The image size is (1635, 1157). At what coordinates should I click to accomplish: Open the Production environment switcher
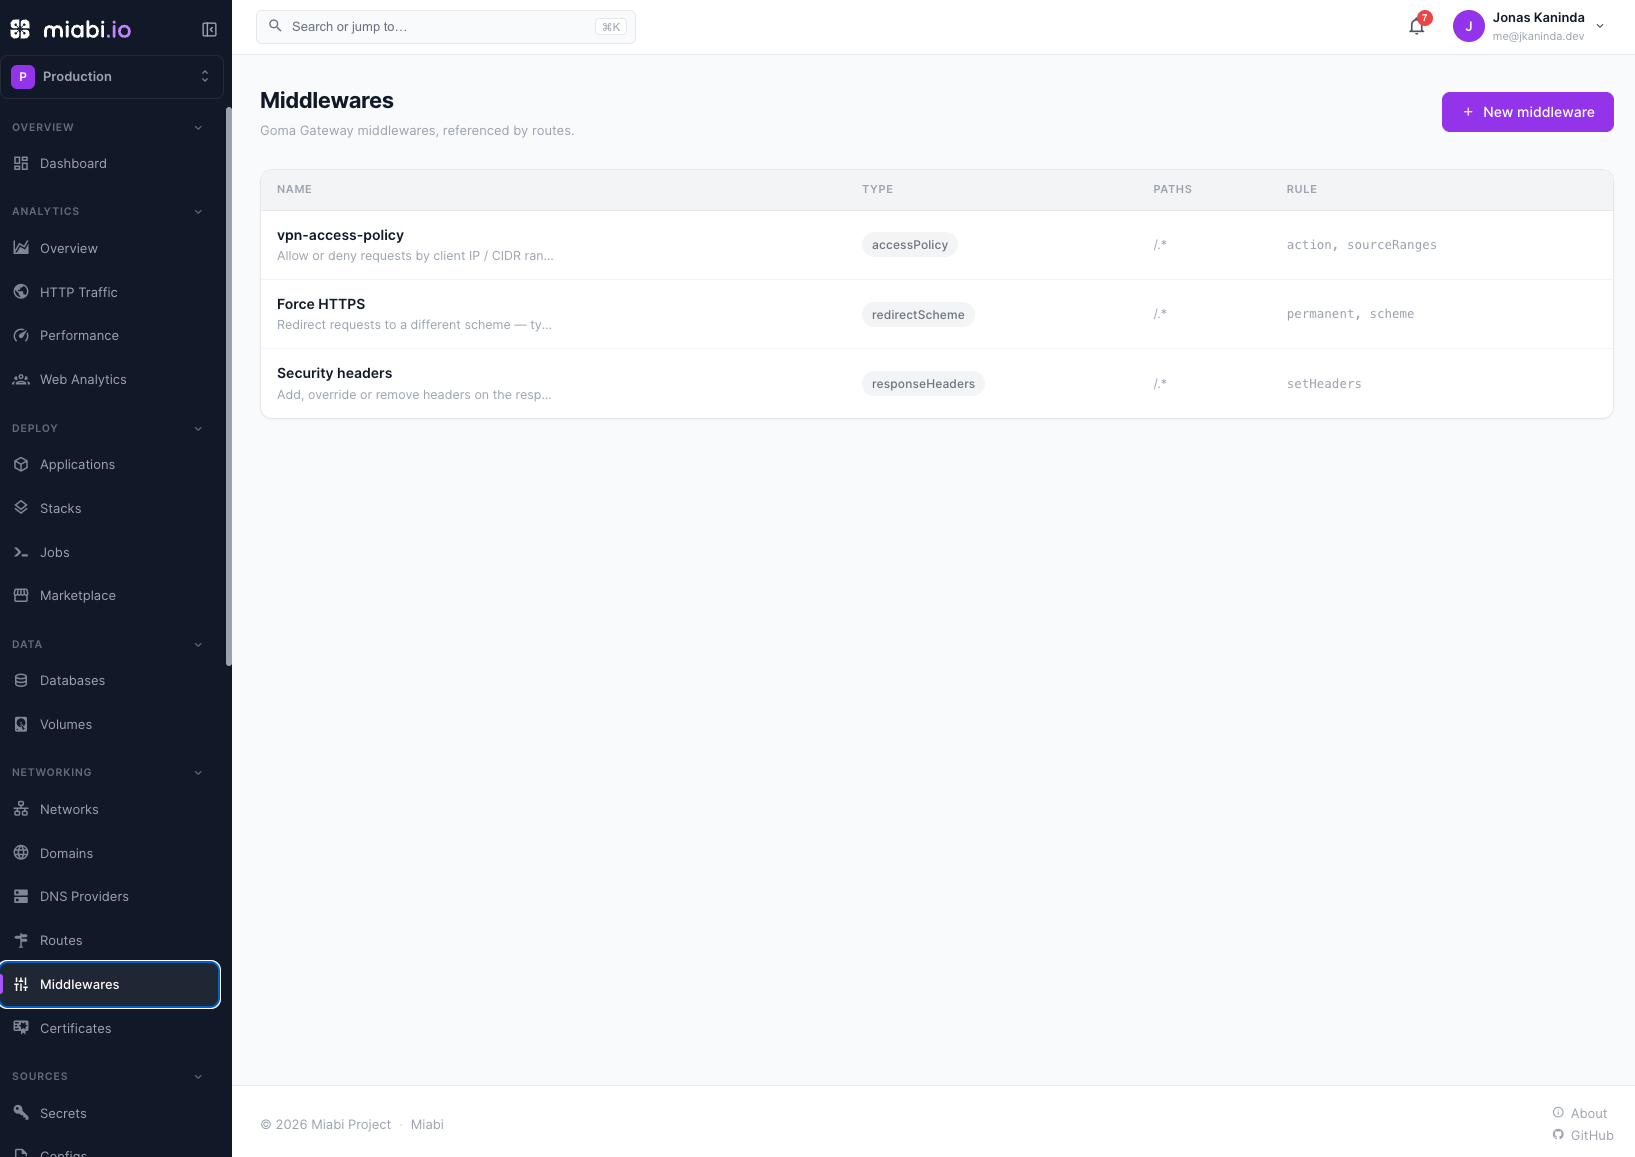point(111,77)
